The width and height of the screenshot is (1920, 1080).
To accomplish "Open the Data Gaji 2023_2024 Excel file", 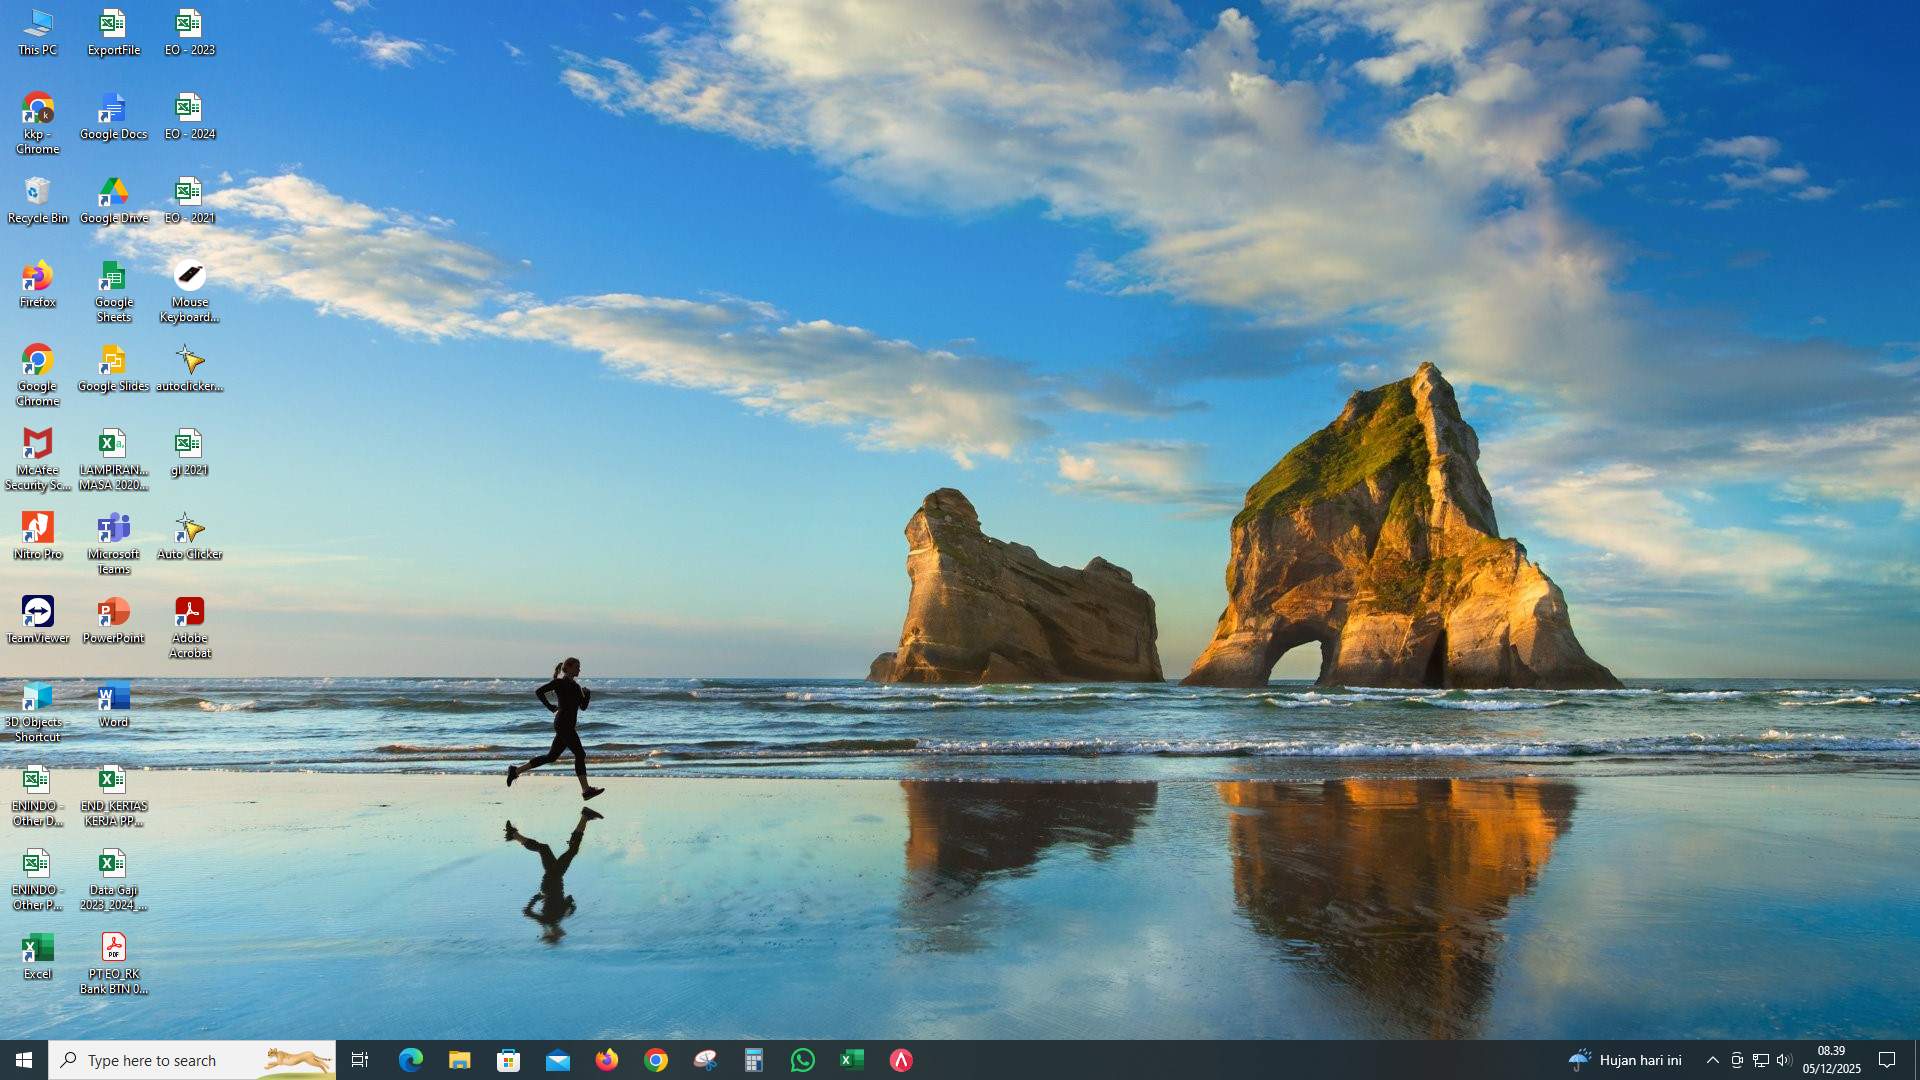I will point(113,865).
